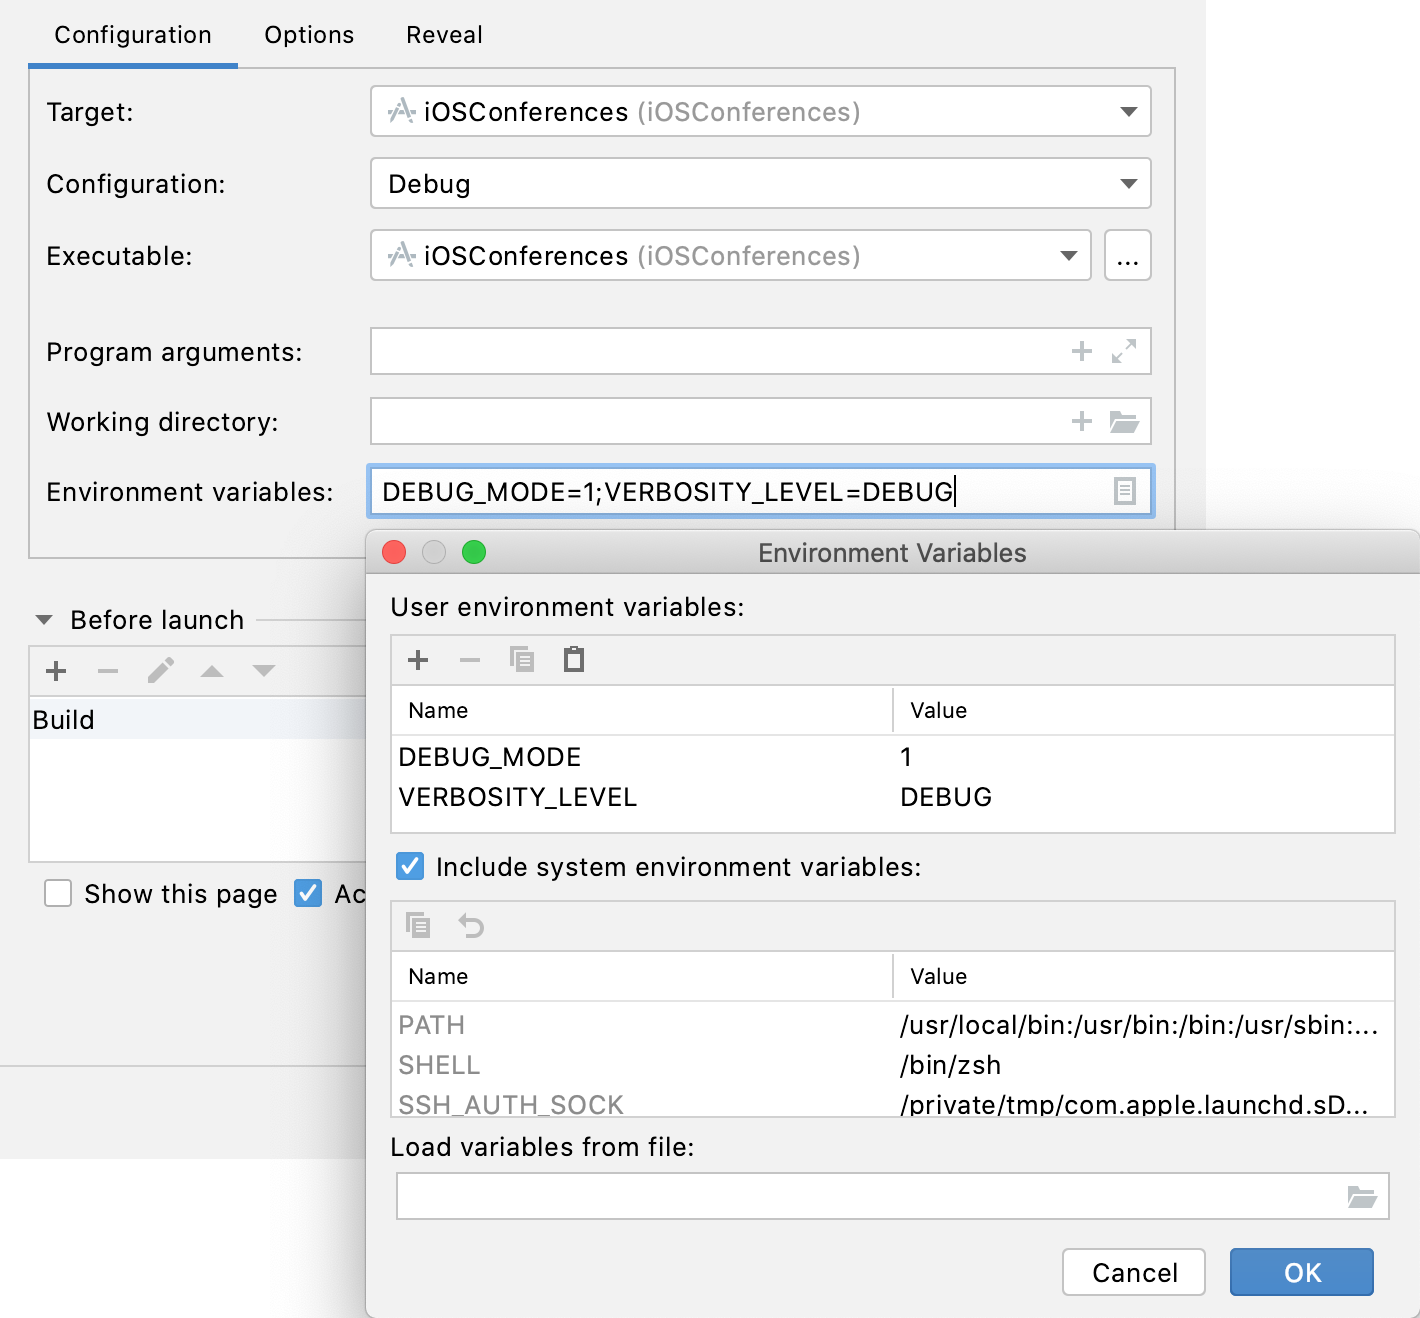Screen dimensions: 1420x1318
Task: Open the Configuration Debug dropdown
Action: pos(761,183)
